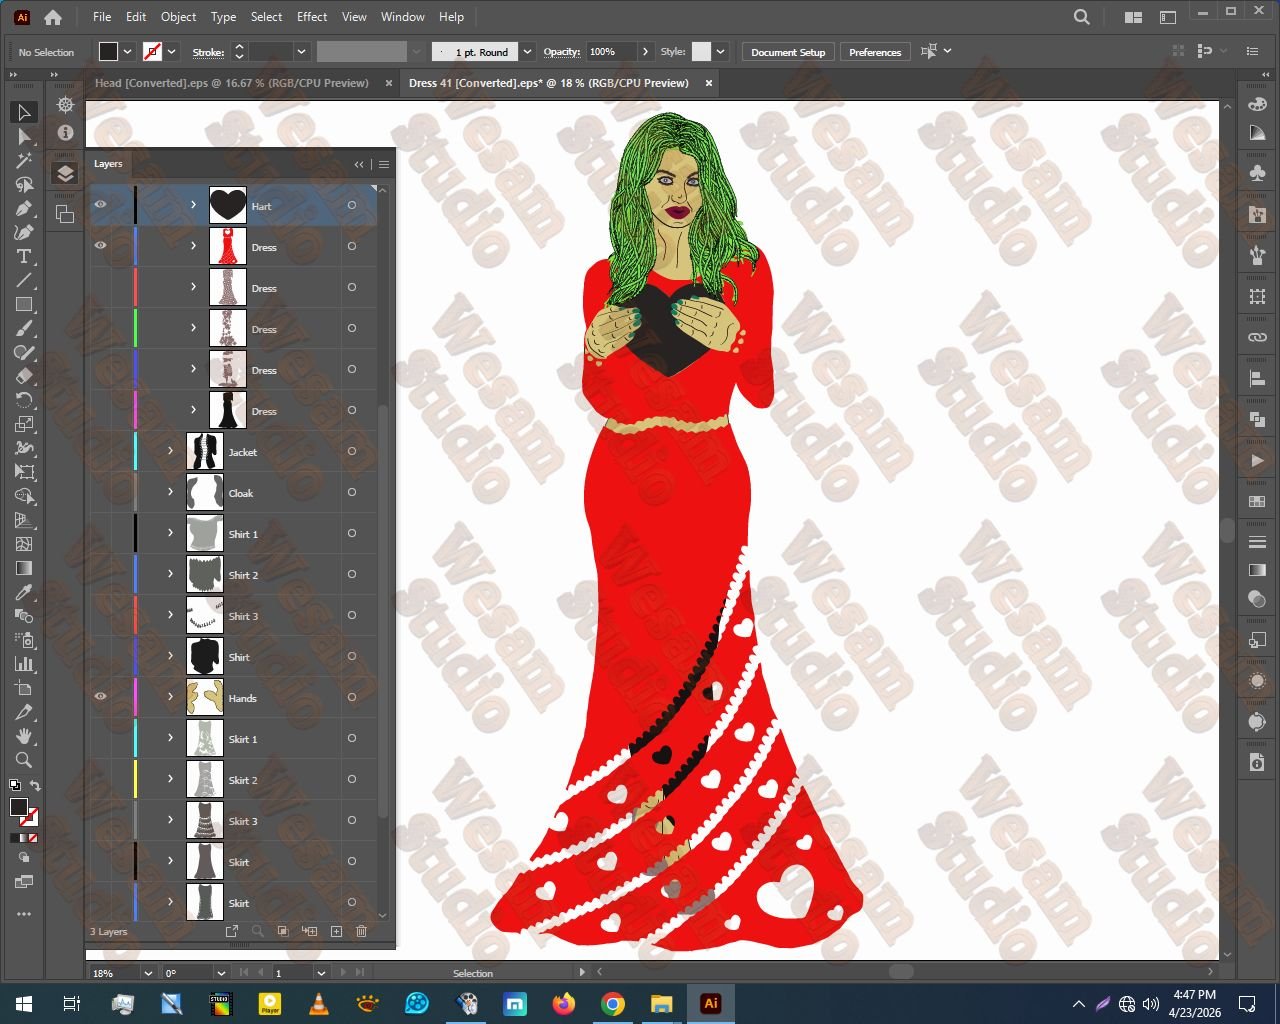Open Layers panel options menu
Image resolution: width=1280 pixels, height=1024 pixels.
click(x=384, y=164)
